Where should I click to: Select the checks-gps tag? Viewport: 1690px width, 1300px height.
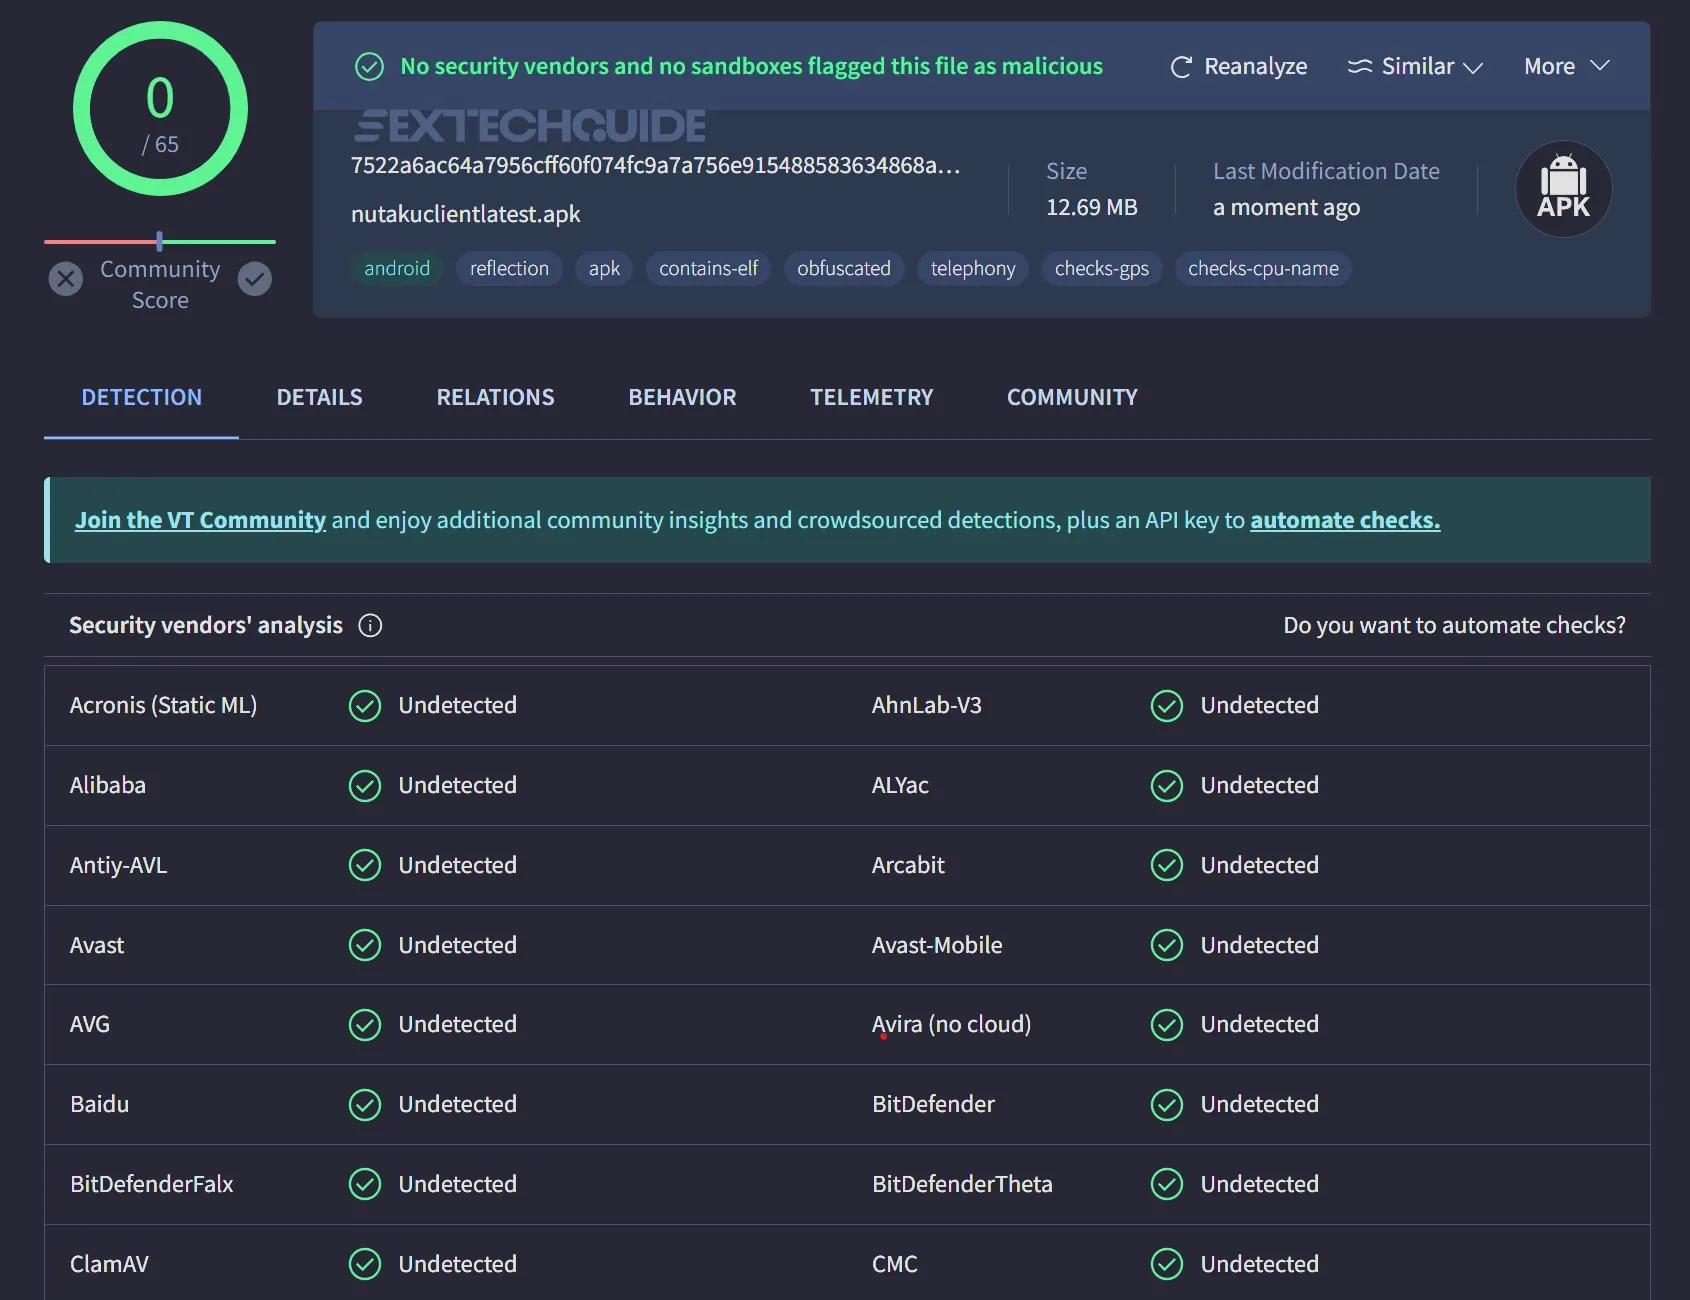point(1102,268)
